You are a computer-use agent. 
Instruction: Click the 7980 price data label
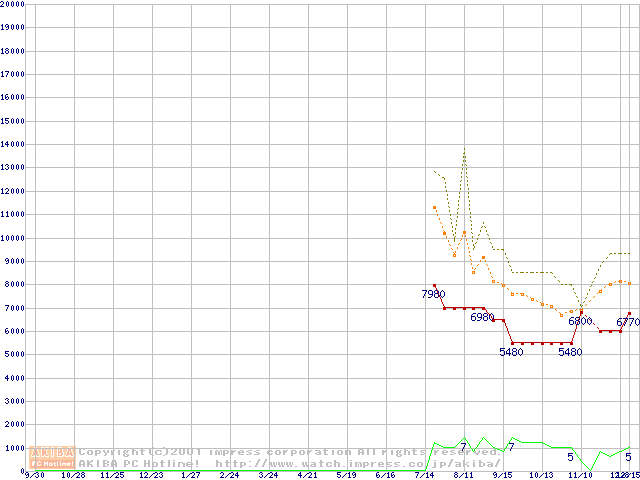coord(433,294)
